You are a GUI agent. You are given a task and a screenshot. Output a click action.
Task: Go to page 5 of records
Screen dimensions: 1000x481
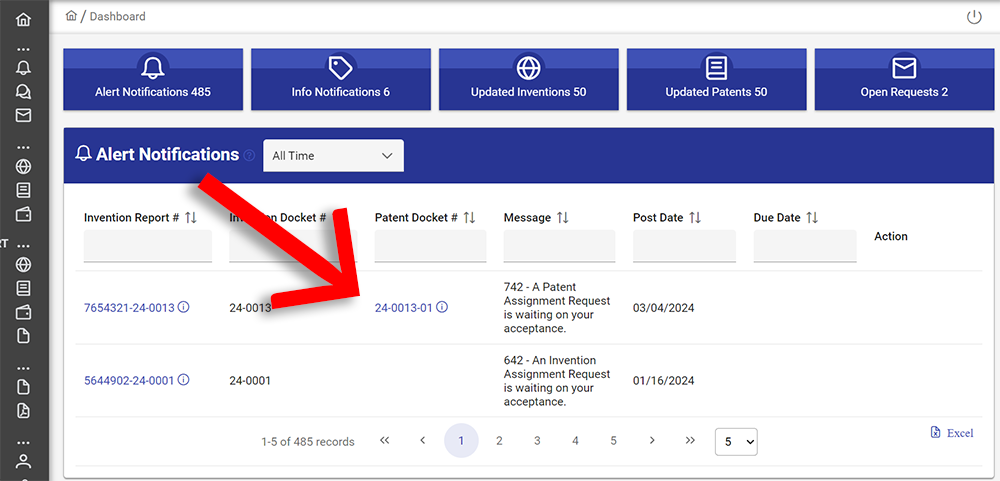point(614,441)
